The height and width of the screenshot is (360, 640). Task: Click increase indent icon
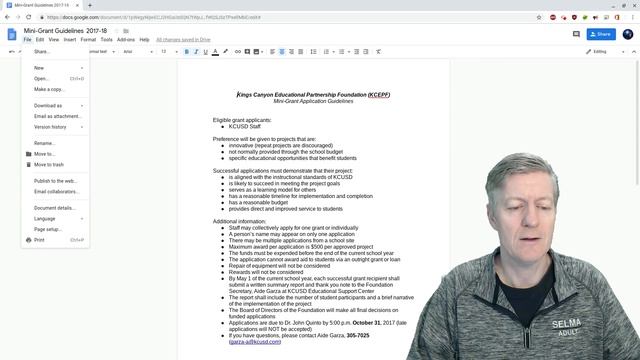366,52
